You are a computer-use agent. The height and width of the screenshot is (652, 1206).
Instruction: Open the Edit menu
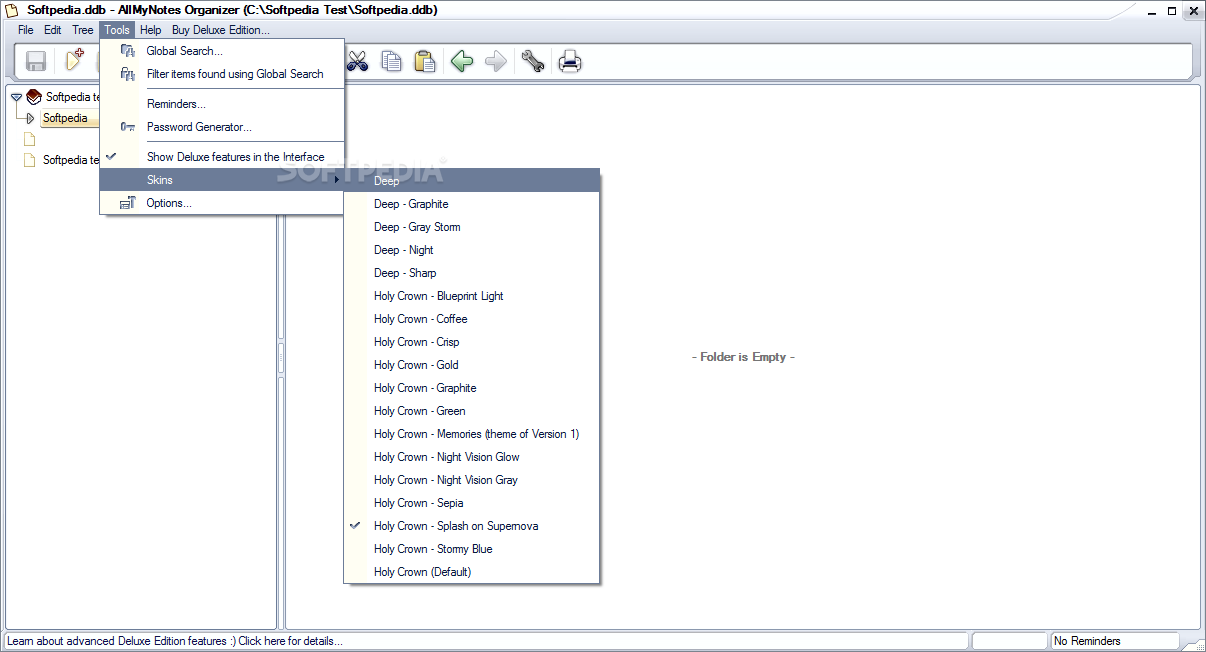click(x=53, y=30)
